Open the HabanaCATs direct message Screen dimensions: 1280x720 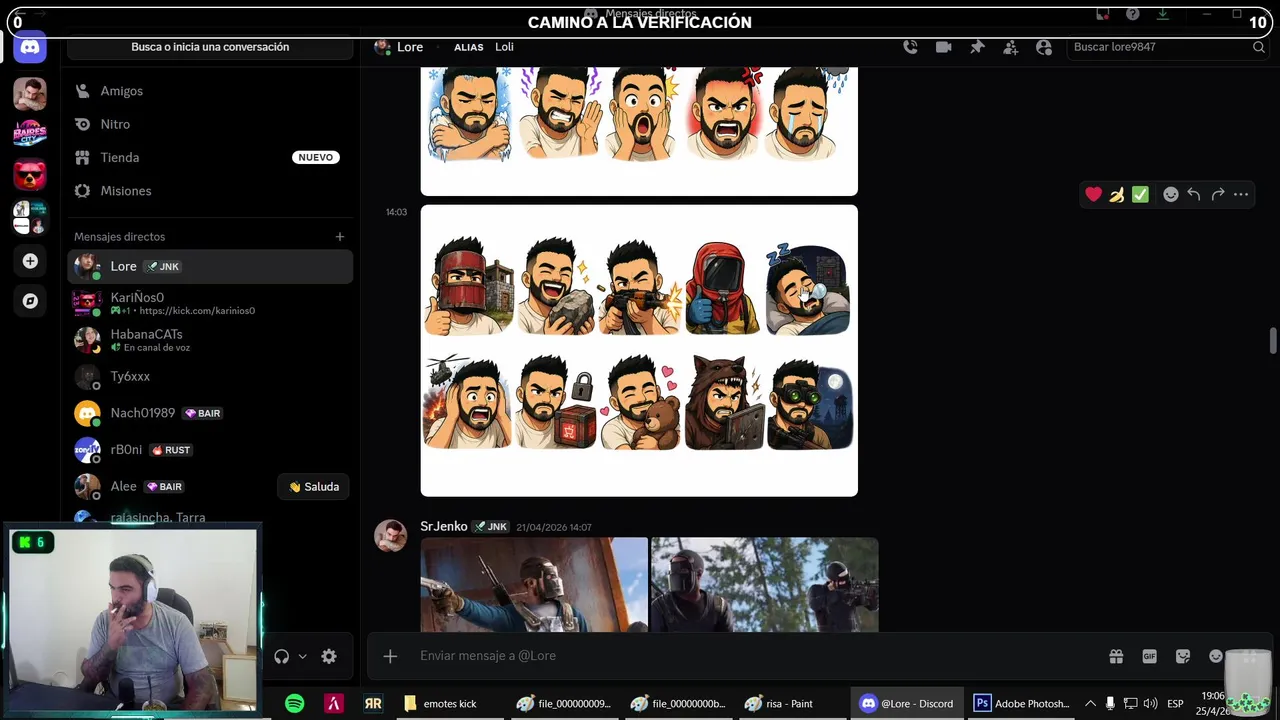(x=210, y=340)
